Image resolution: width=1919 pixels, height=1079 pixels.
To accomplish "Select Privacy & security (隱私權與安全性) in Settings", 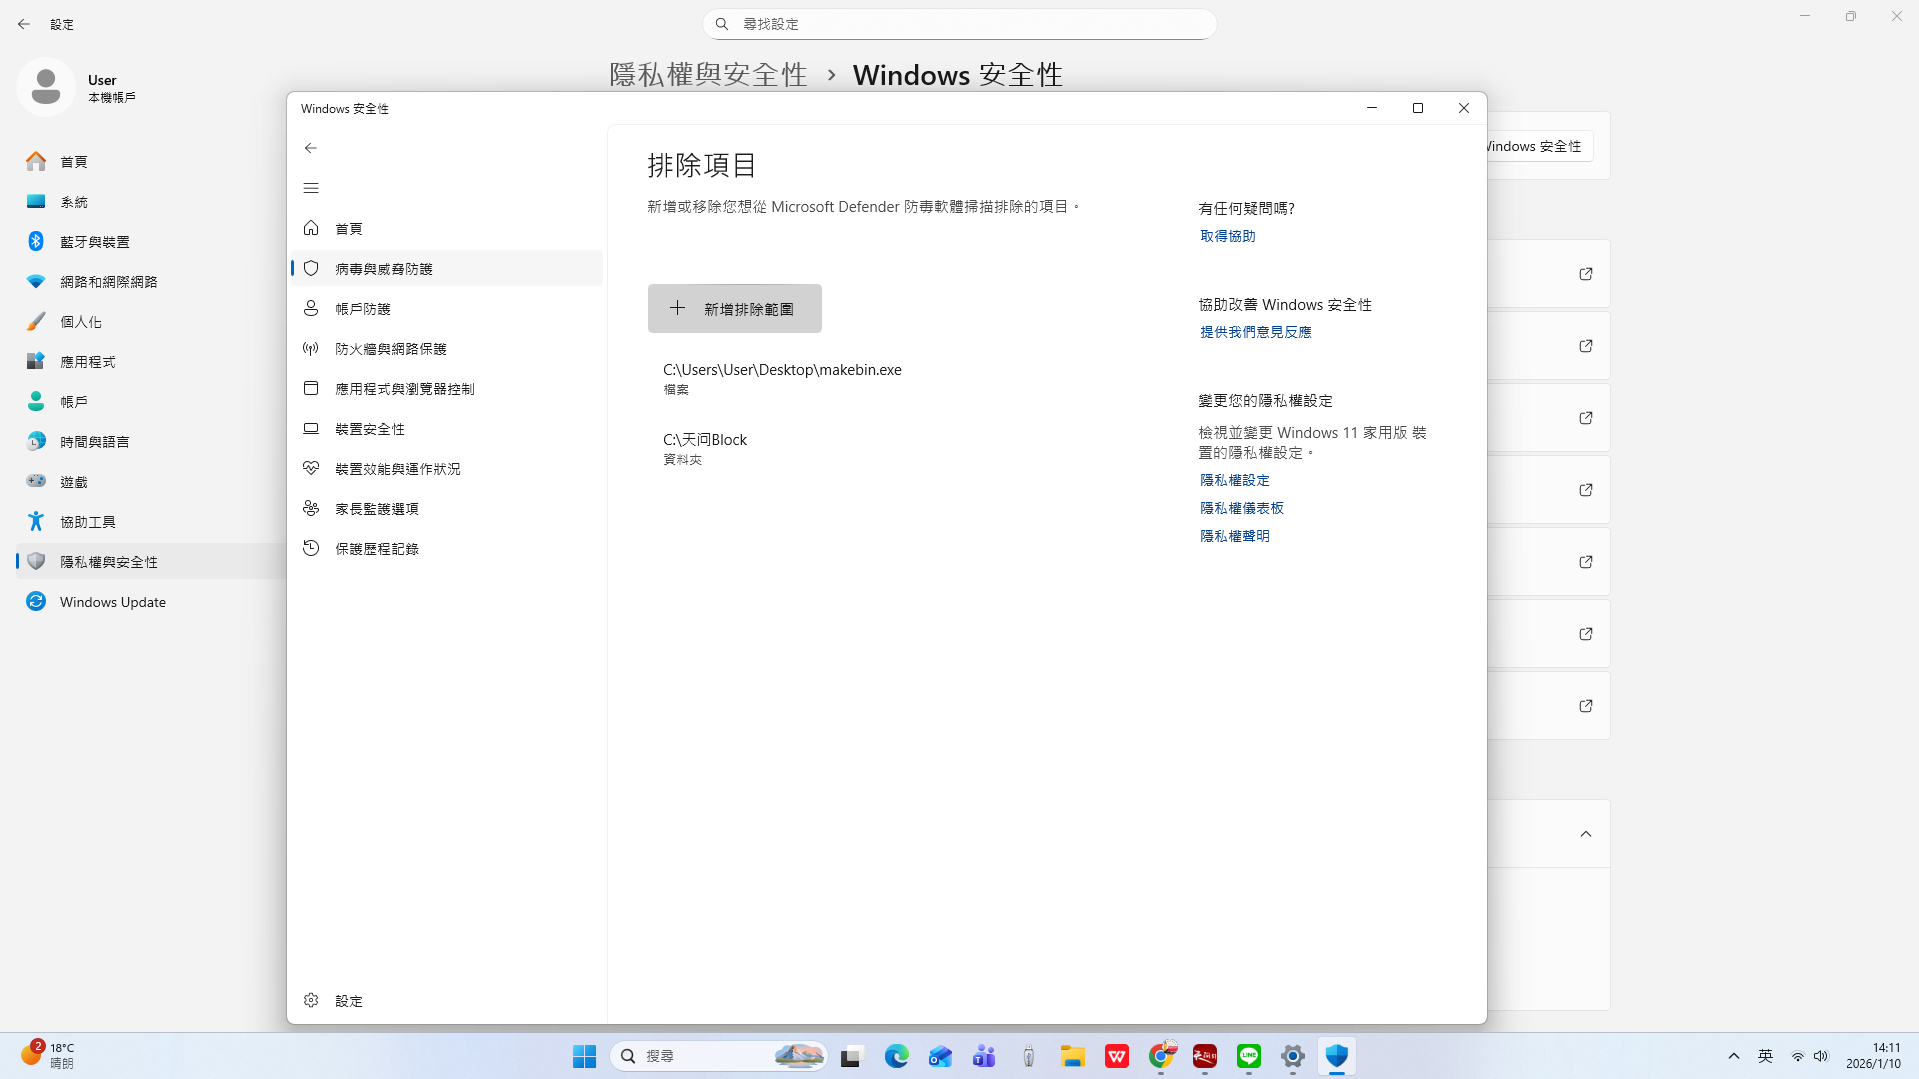I will [x=150, y=561].
